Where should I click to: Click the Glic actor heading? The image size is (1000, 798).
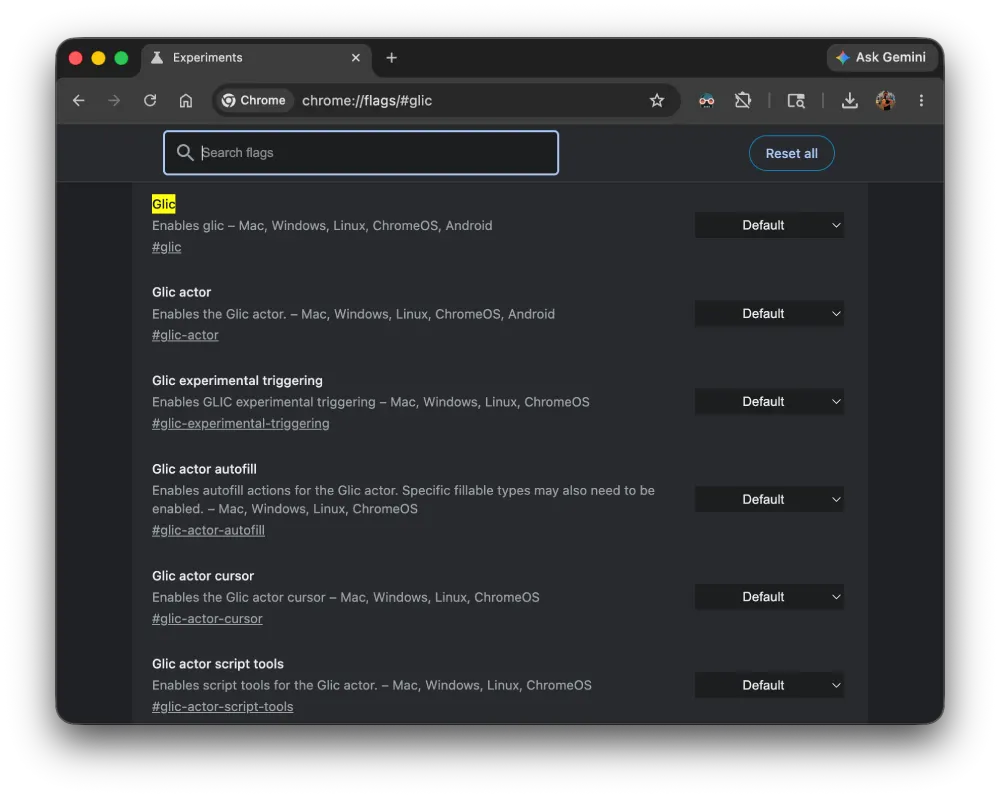click(181, 292)
